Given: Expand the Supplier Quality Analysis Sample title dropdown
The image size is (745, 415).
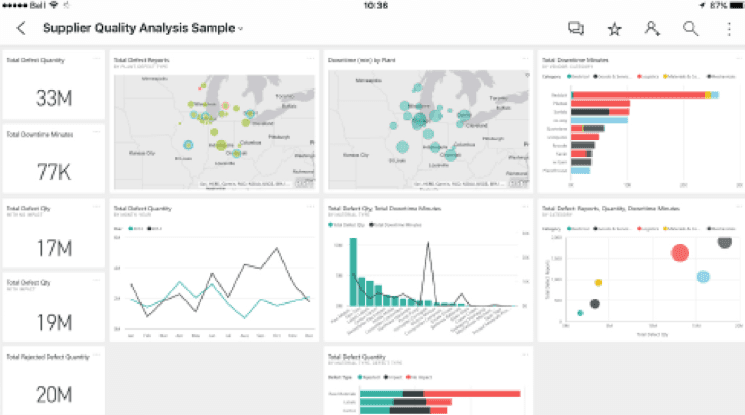Looking at the screenshot, I should [240, 29].
